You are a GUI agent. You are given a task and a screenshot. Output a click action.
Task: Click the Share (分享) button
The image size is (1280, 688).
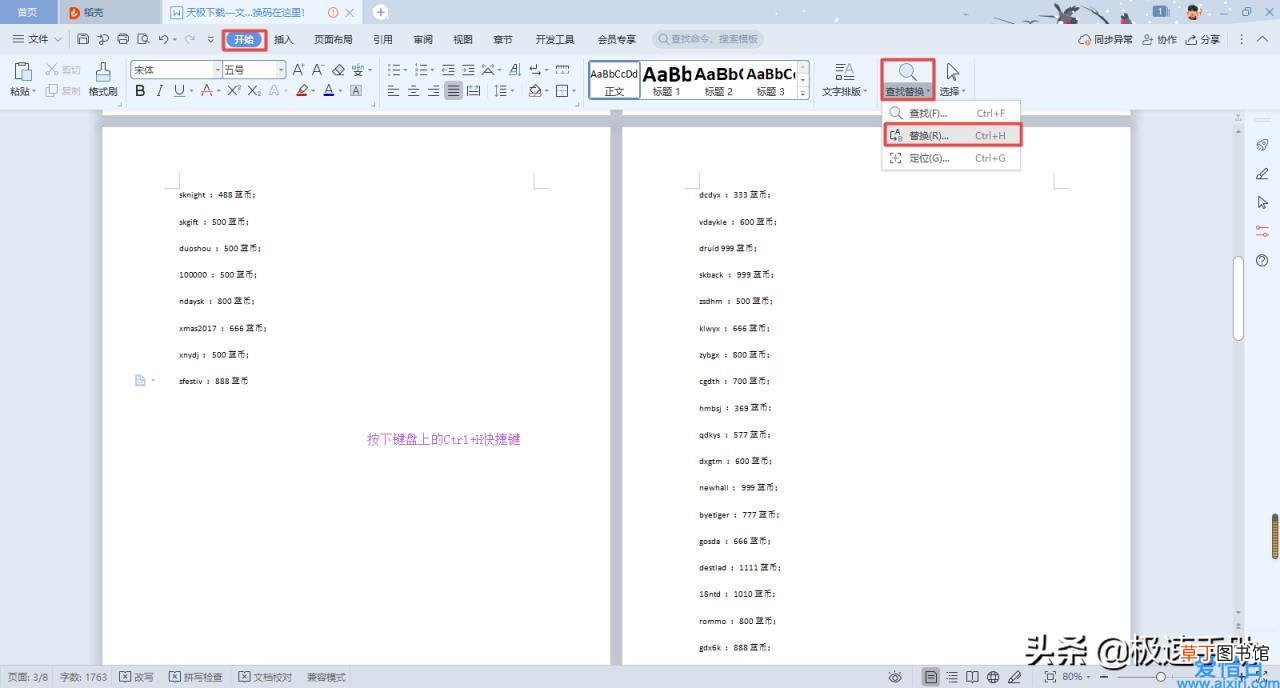[1204, 40]
